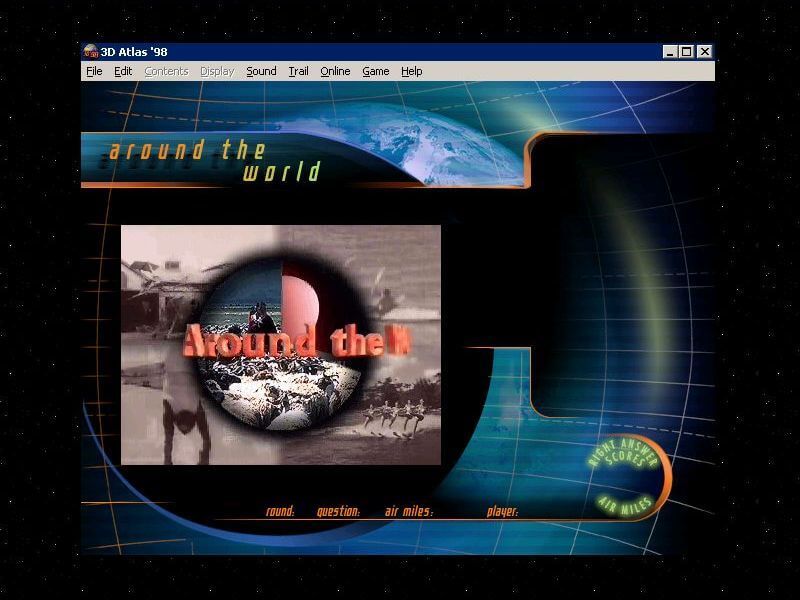Click the 3D Atlas '98 title bar icon
800x600 pixels.
click(91, 52)
